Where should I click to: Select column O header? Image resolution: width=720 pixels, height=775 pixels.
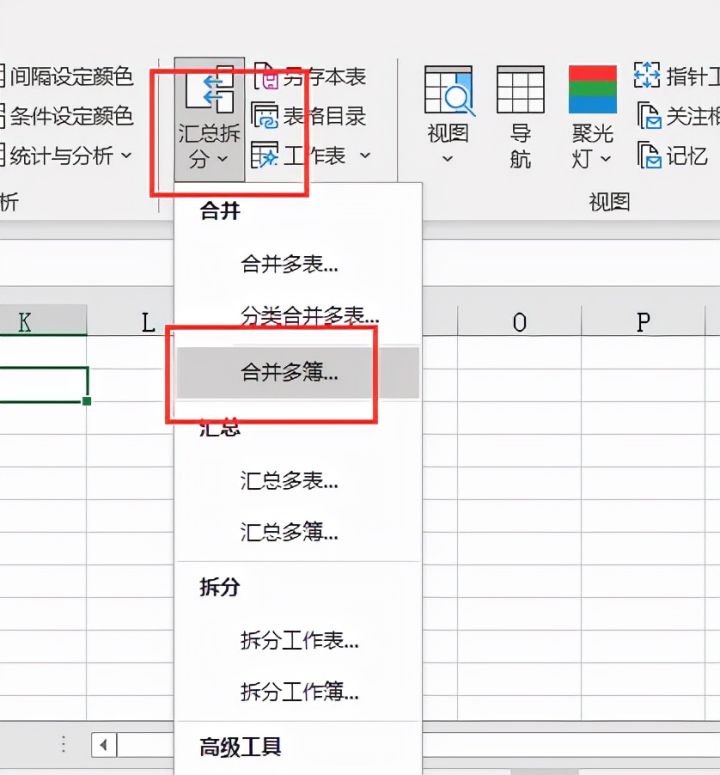click(519, 322)
